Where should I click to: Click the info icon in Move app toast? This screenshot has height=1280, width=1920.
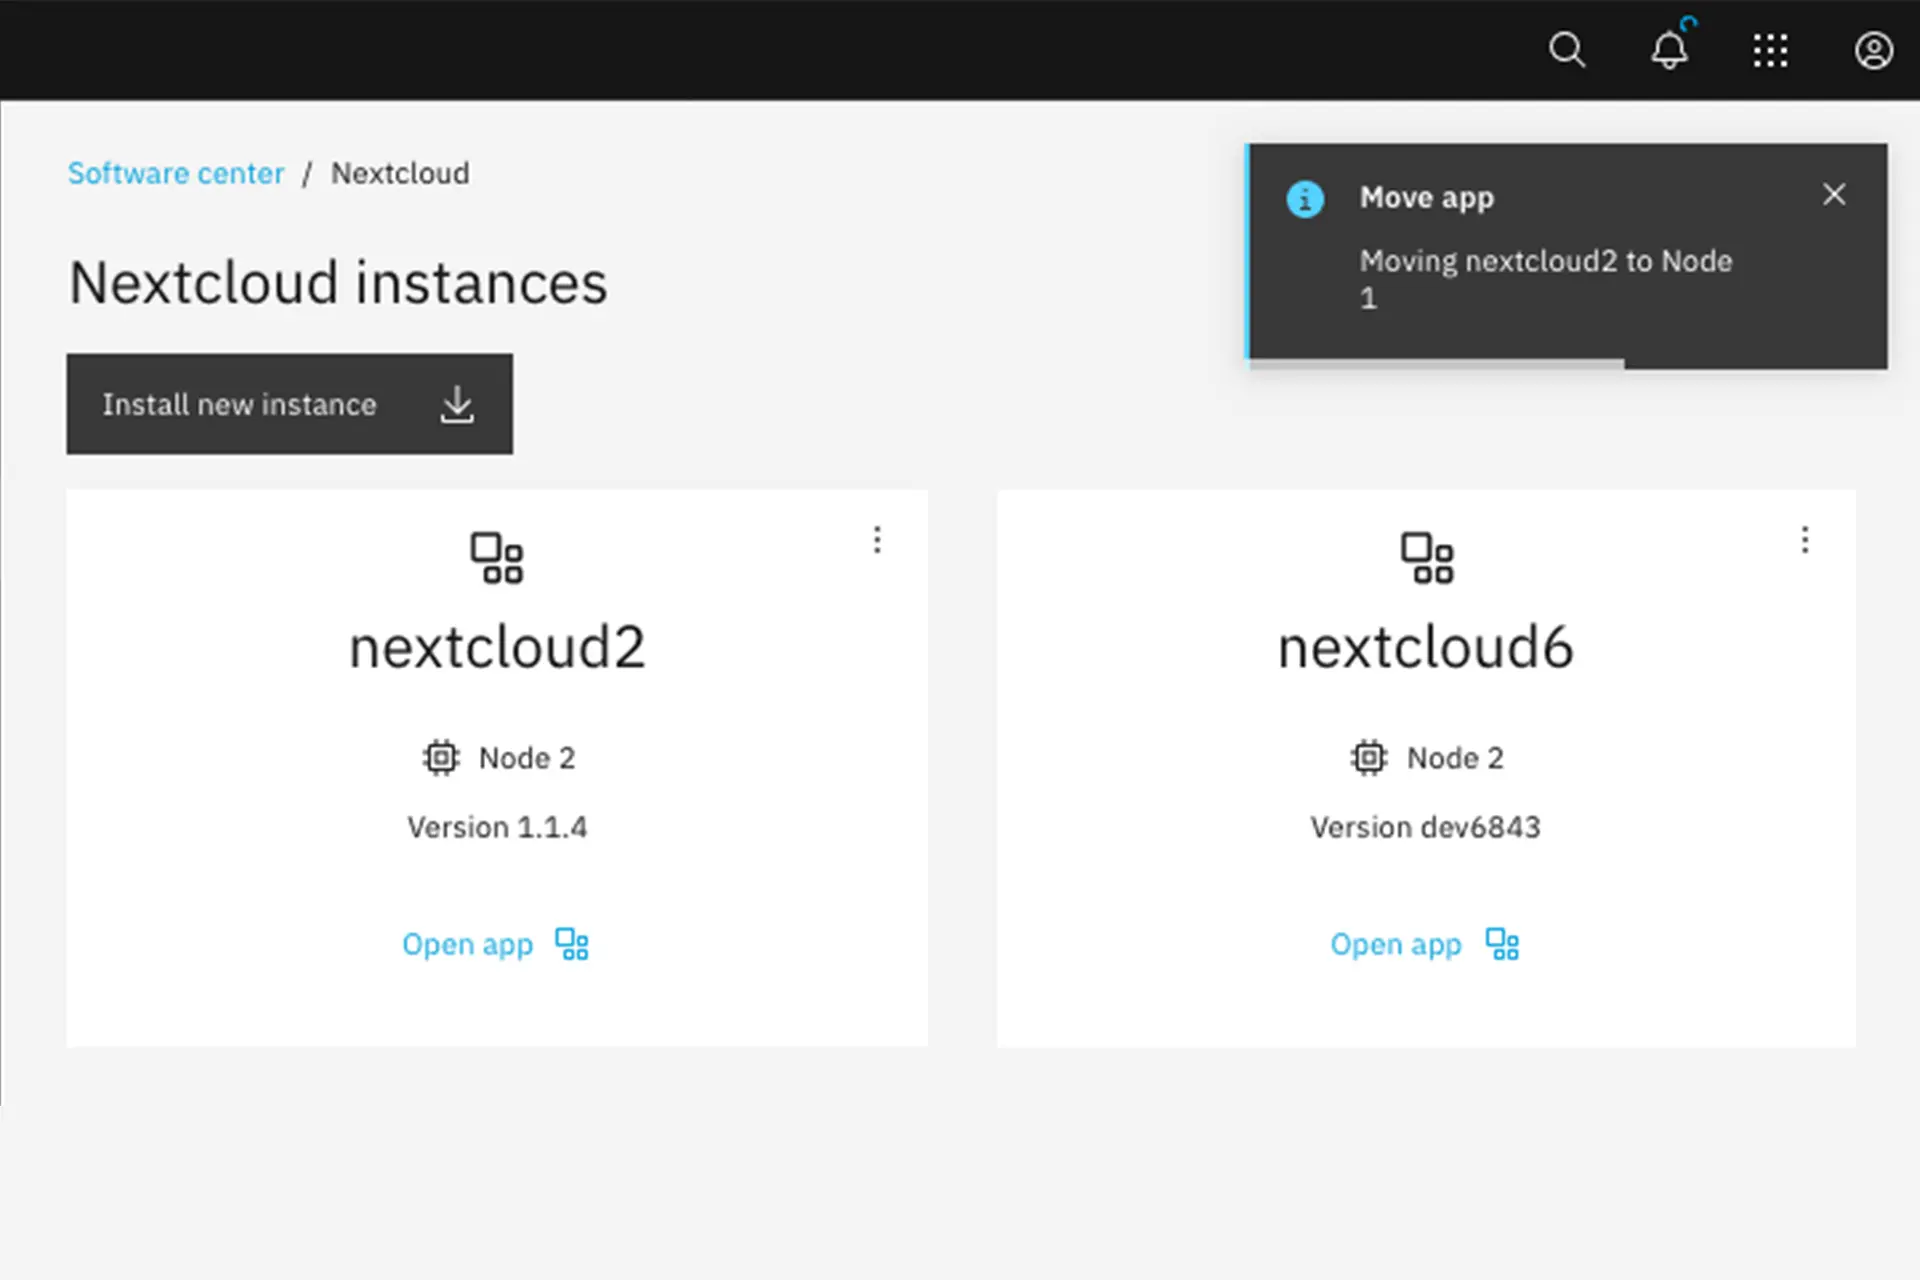(1305, 199)
